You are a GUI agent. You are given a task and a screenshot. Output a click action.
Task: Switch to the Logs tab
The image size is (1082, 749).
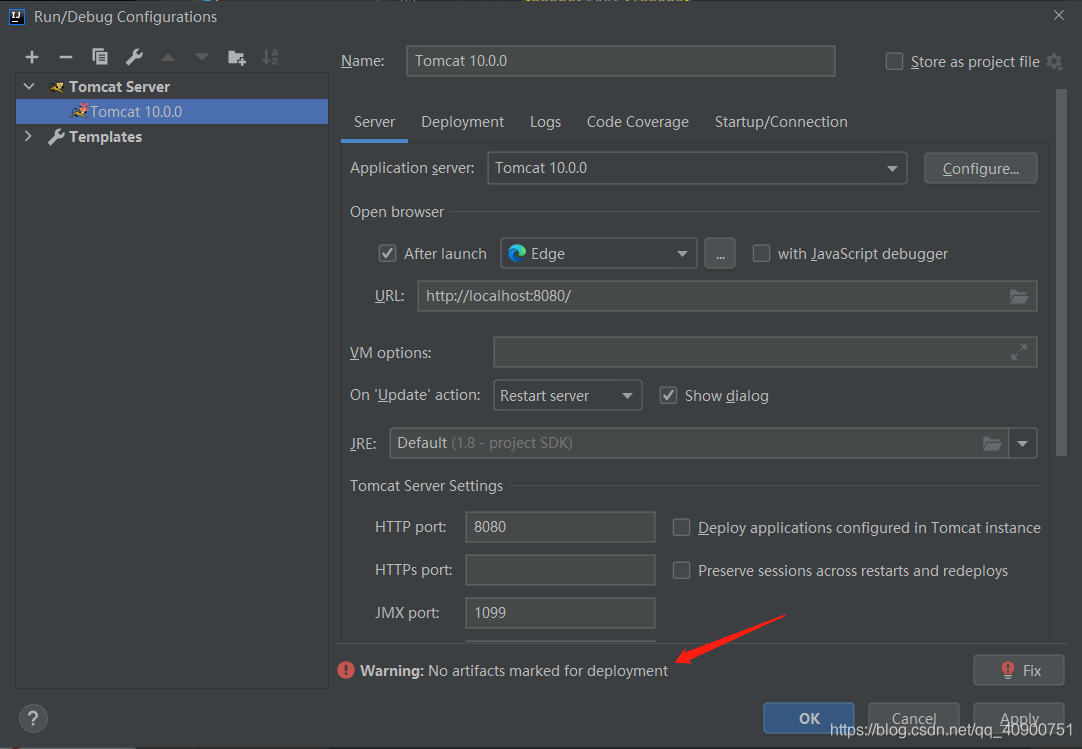point(545,122)
